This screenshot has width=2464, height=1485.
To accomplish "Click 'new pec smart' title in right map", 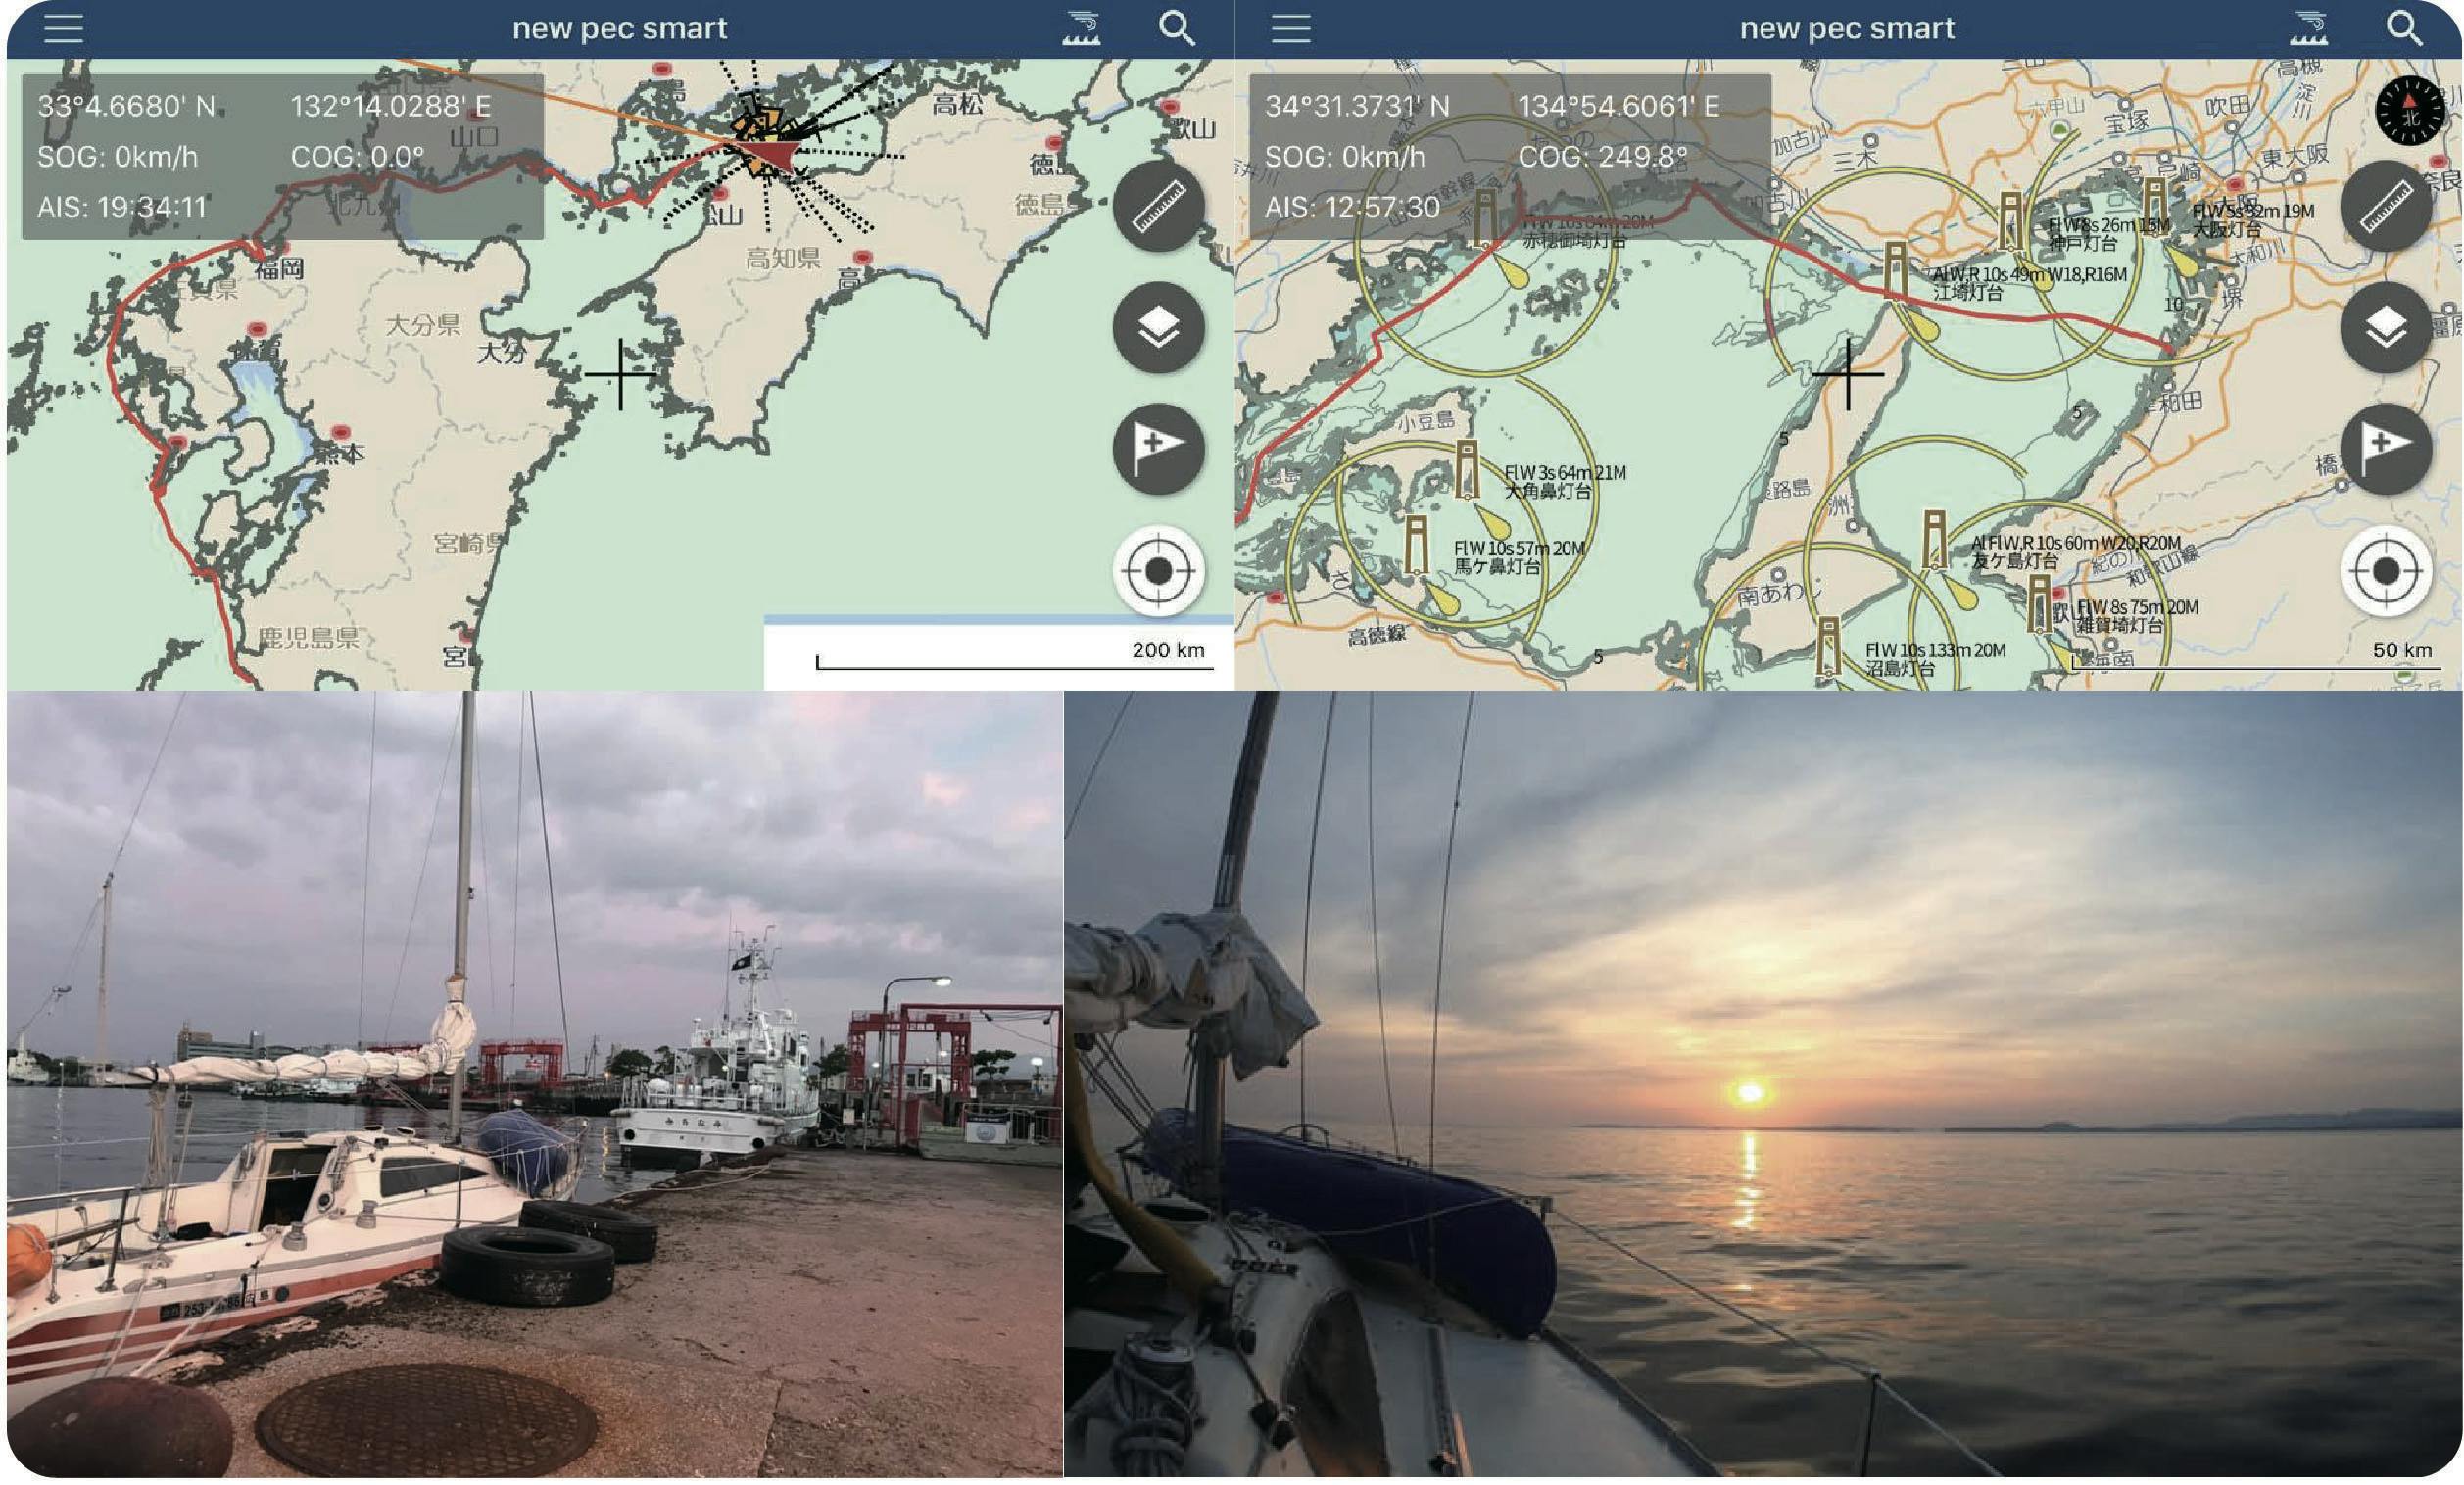I will click(1847, 28).
